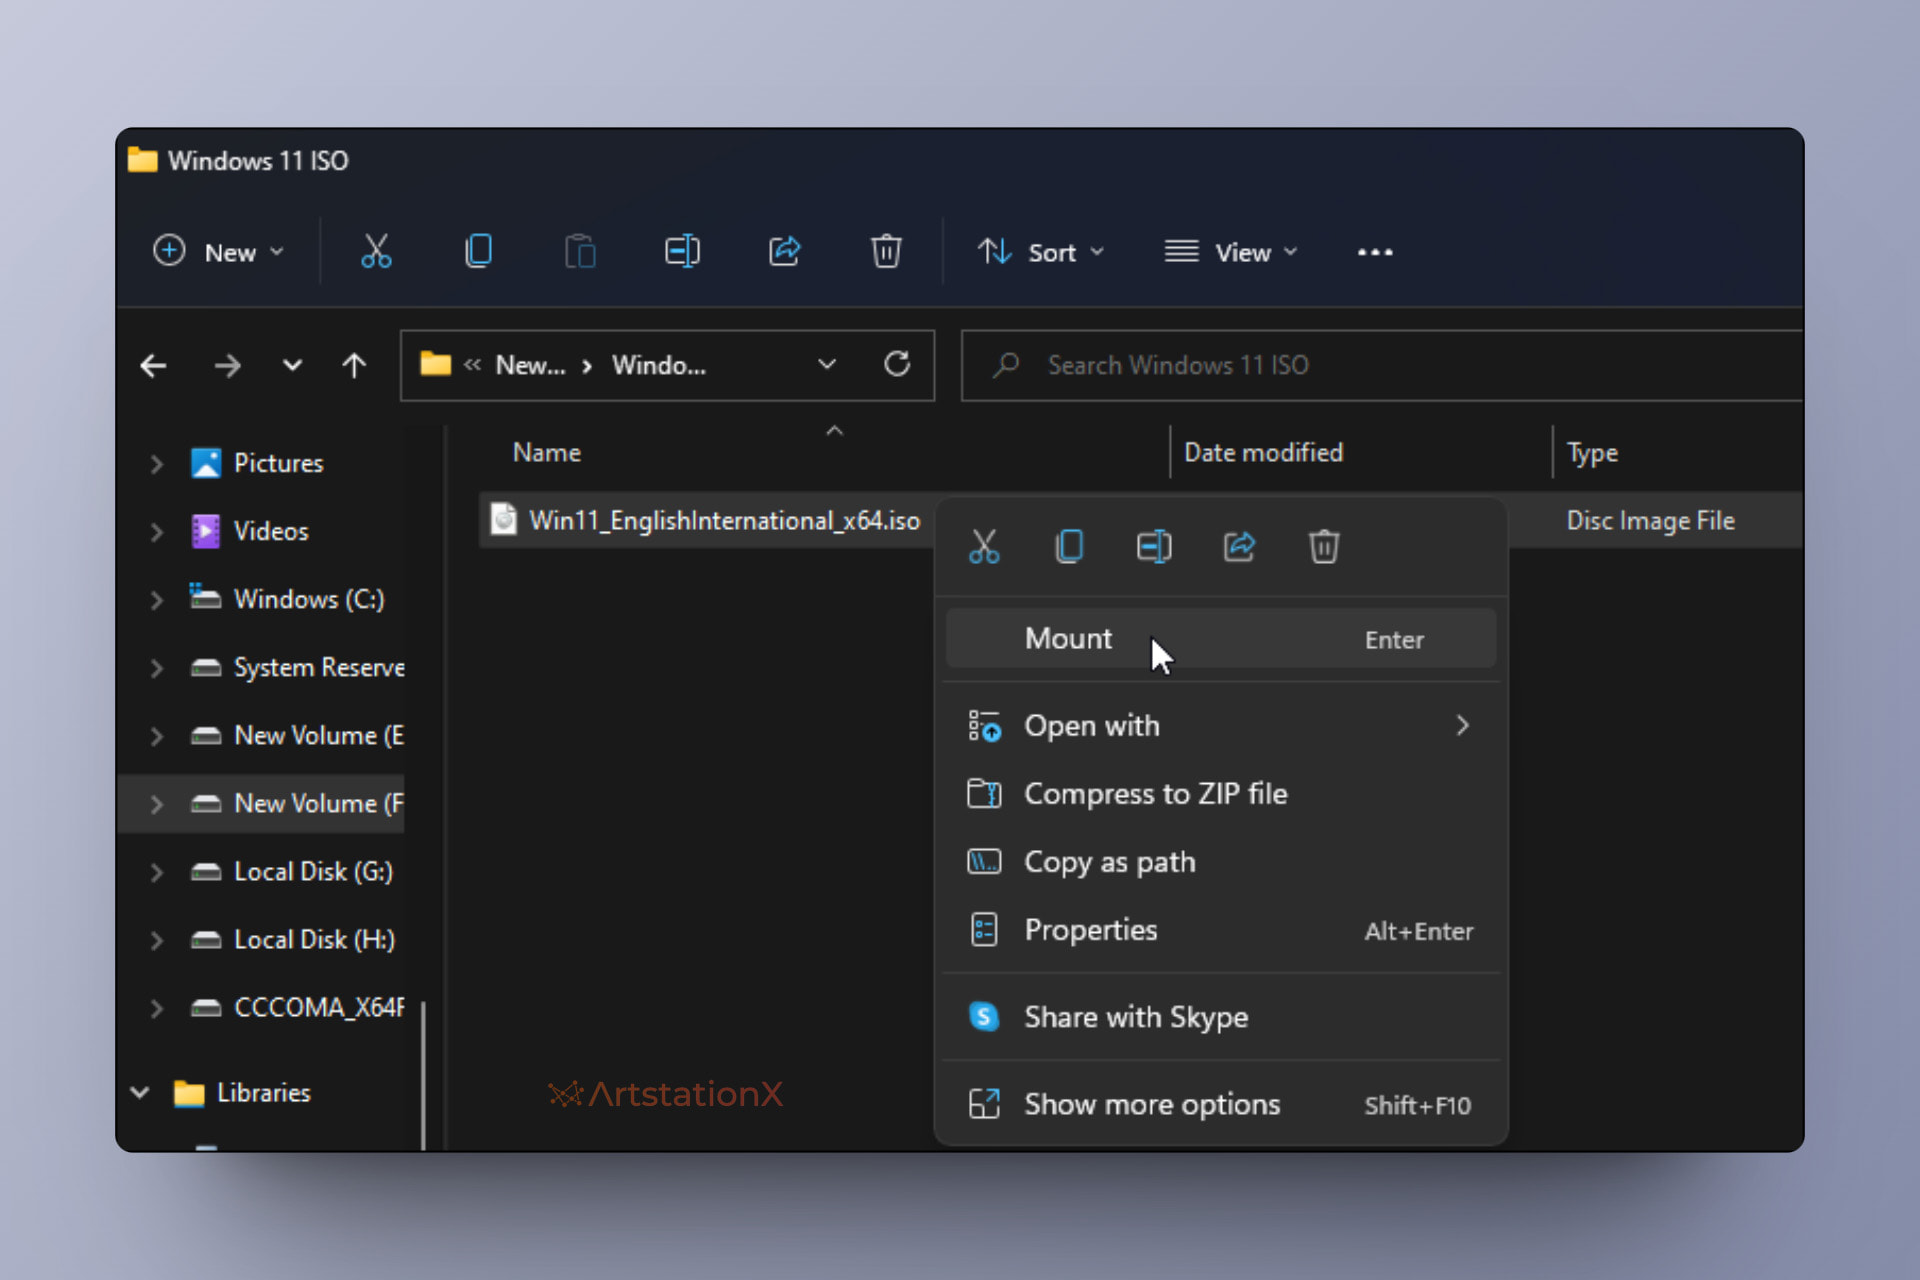Expand the Pictures tree node
The image size is (1920, 1280).
[157, 464]
